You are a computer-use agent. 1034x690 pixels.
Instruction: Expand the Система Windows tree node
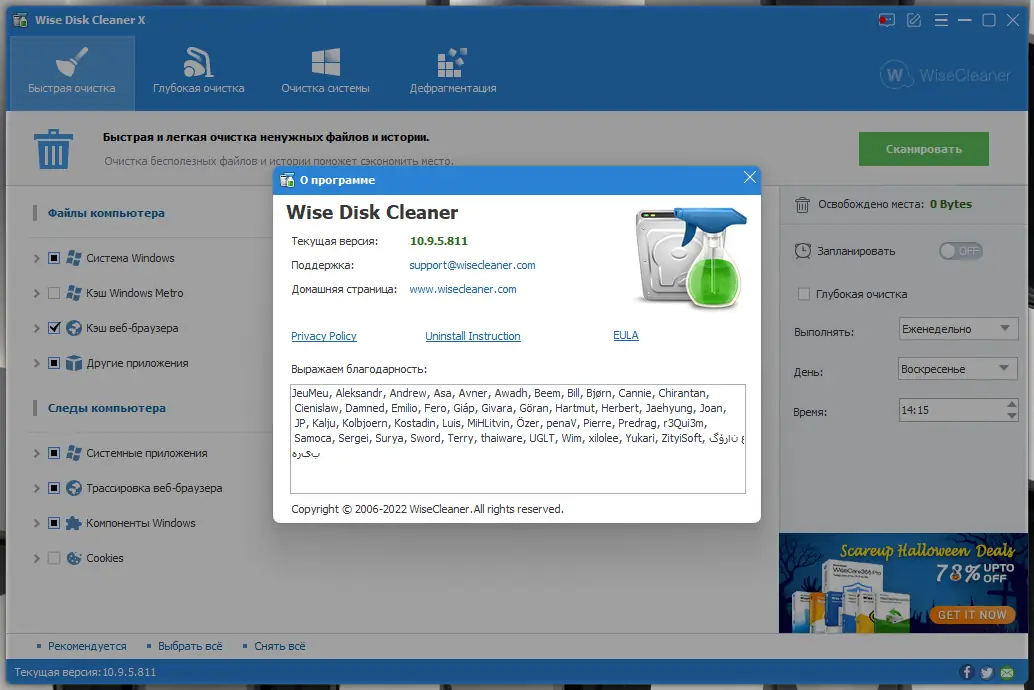pos(37,259)
